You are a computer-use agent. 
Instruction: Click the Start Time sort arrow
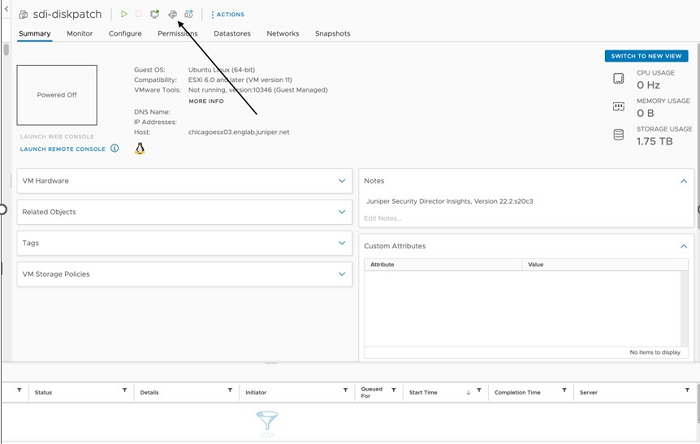[x=468, y=392]
